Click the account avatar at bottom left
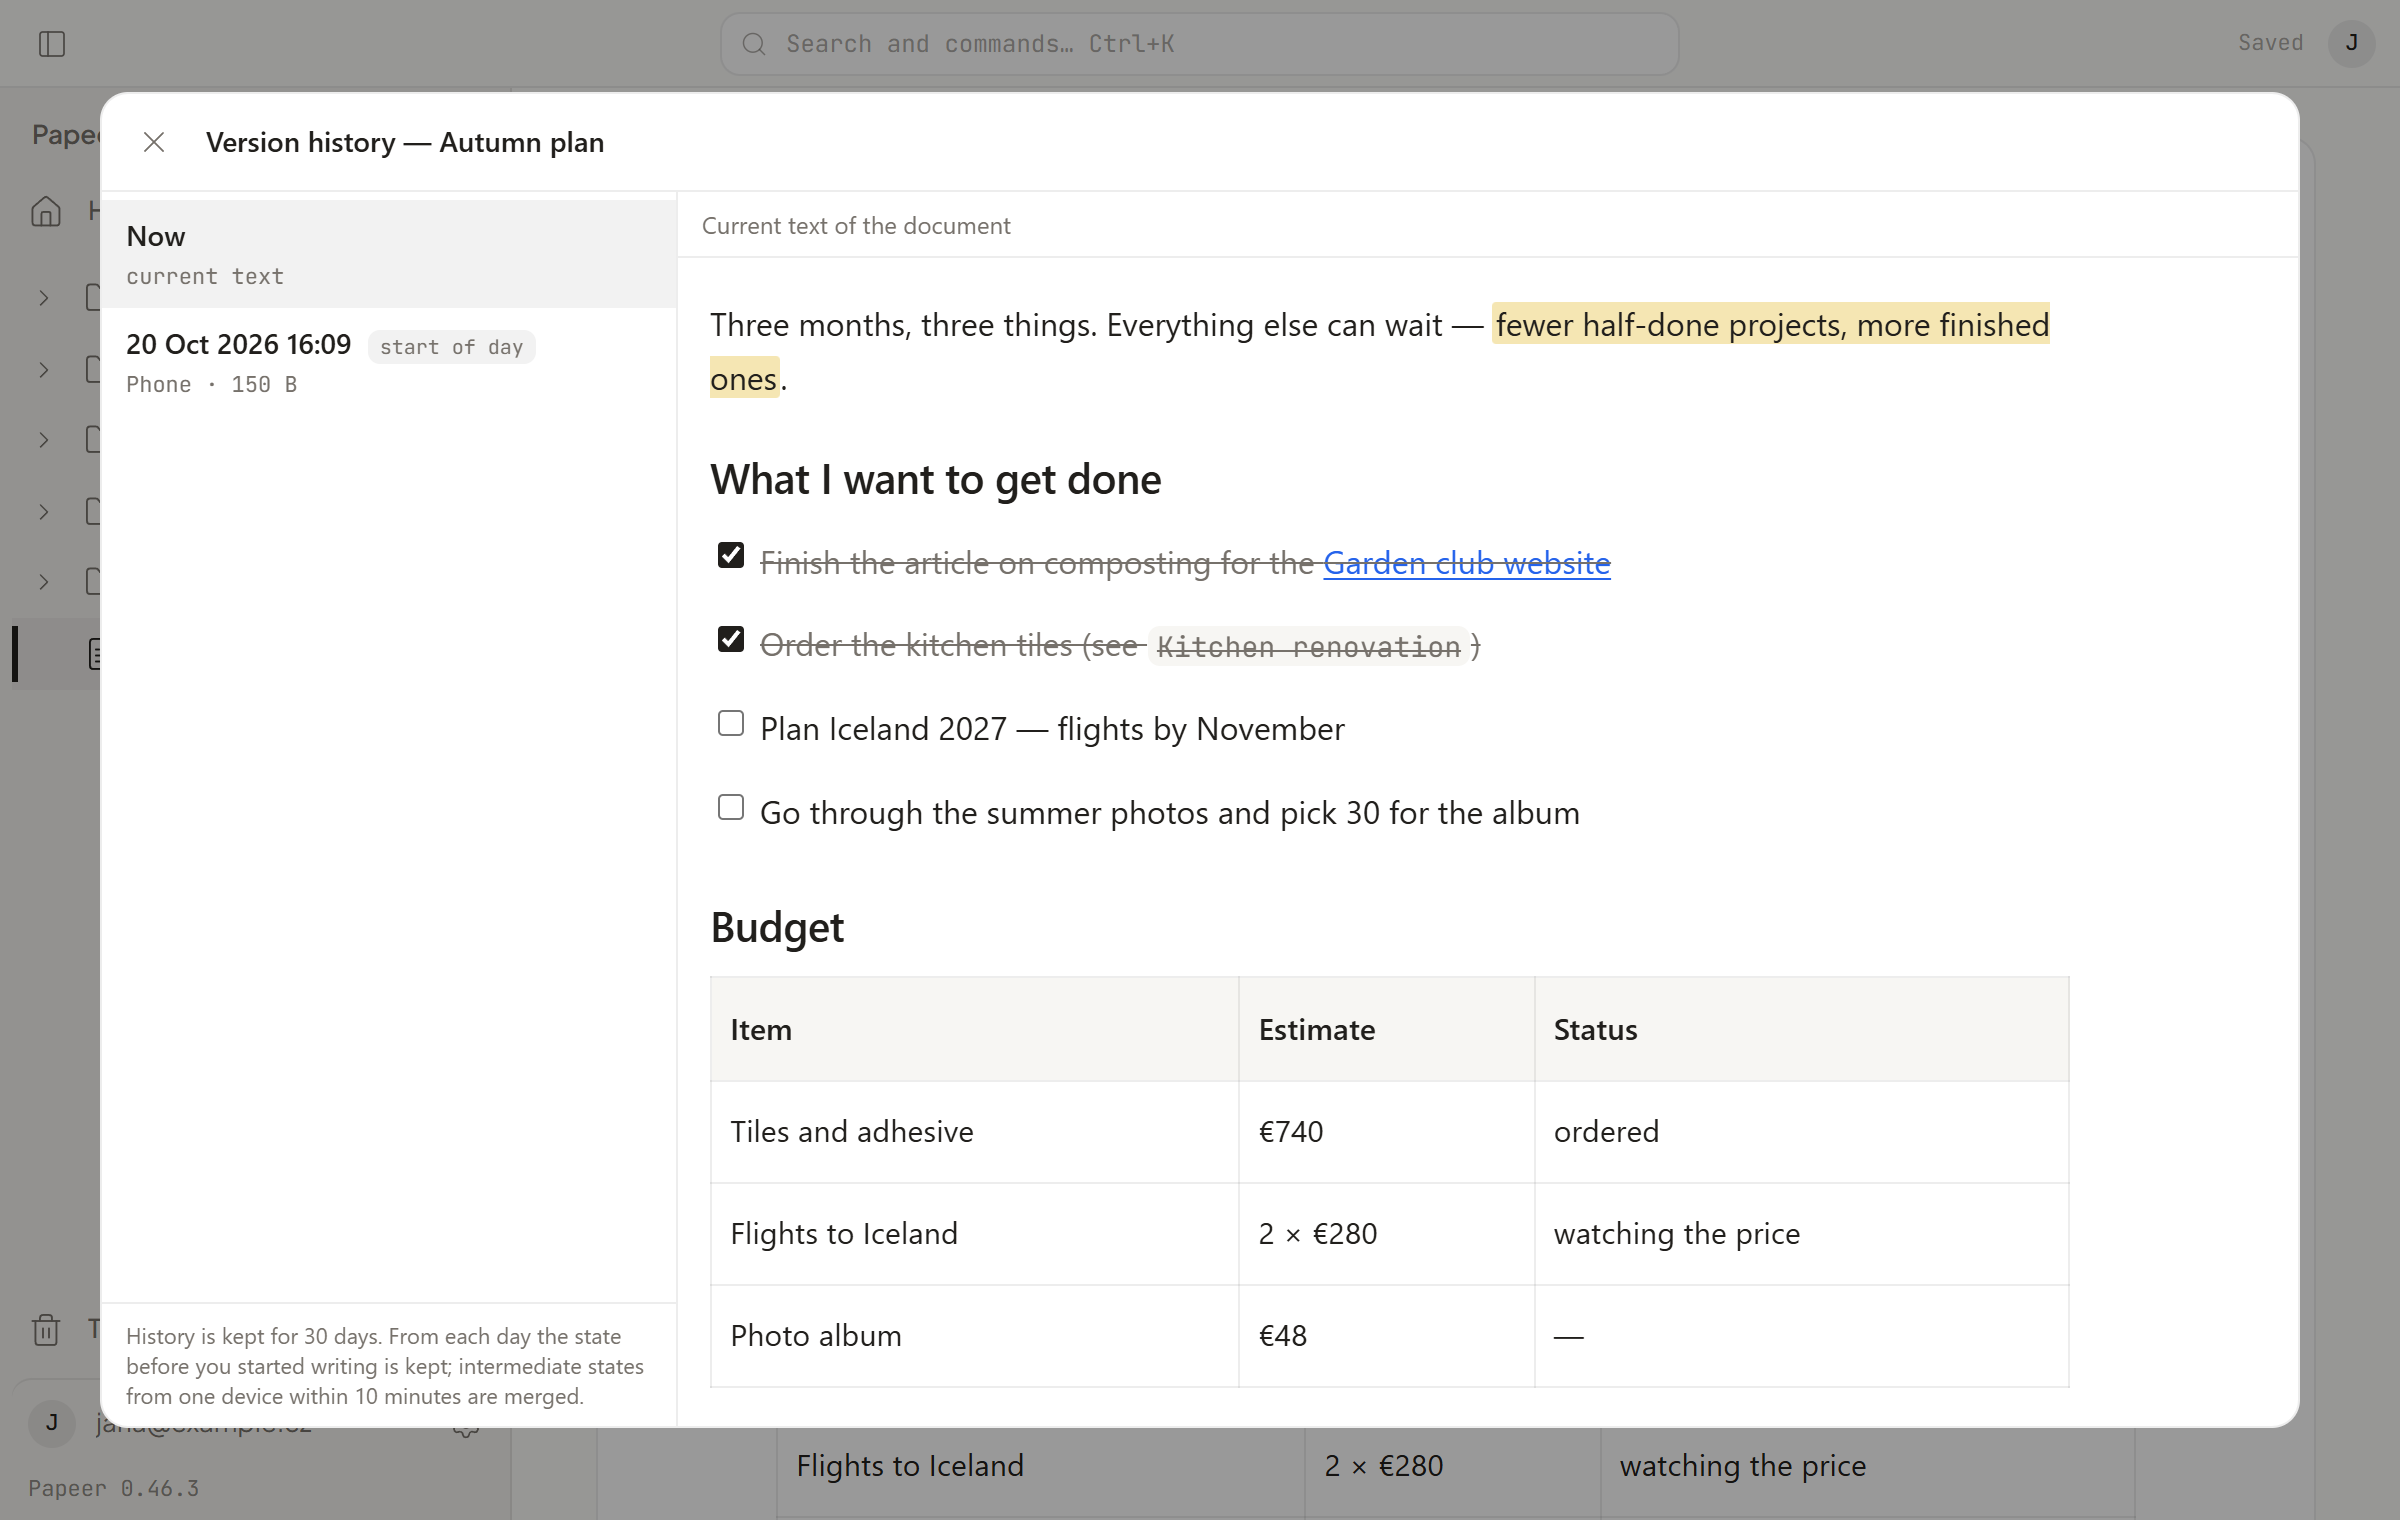Viewport: 2400px width, 1520px height. coord(52,1422)
